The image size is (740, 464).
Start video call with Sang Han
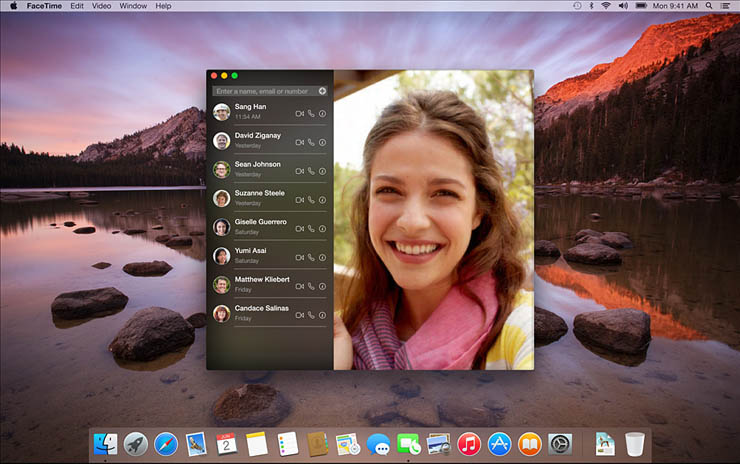coord(299,114)
